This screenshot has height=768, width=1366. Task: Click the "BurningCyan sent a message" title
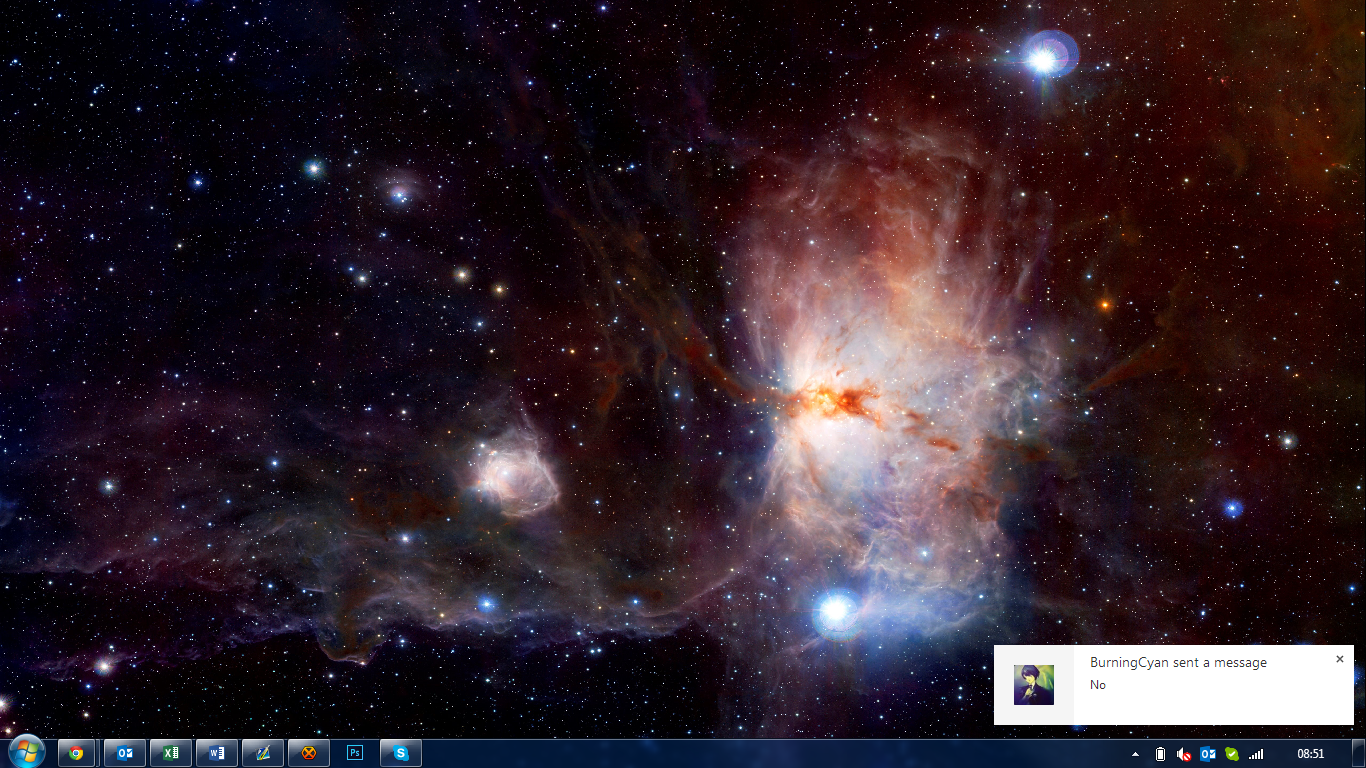1178,663
